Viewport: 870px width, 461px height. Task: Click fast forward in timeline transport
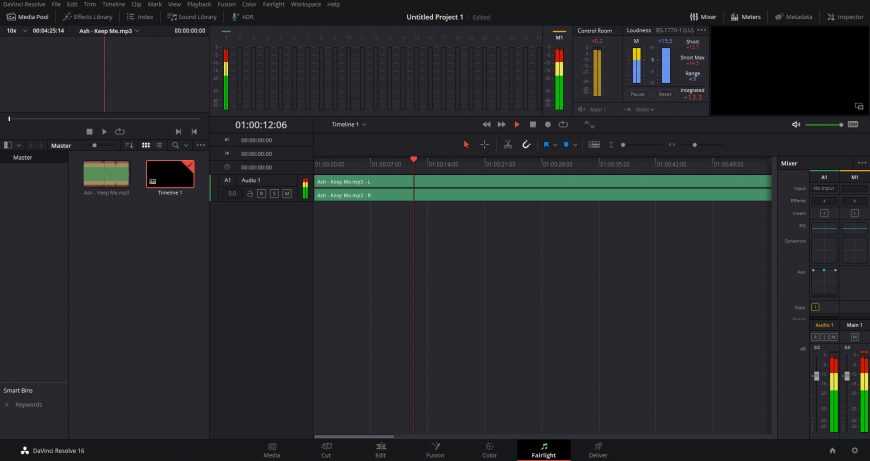click(x=502, y=125)
